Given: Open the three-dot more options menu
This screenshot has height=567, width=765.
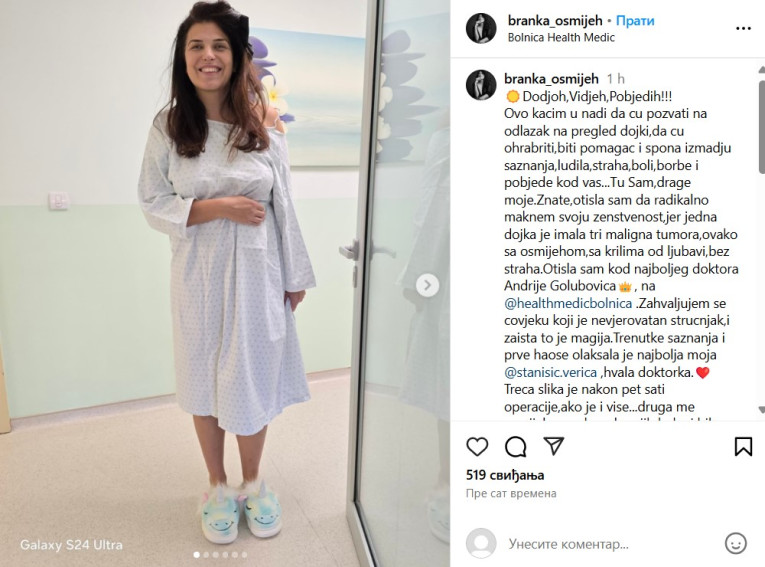Looking at the screenshot, I should coord(743,29).
